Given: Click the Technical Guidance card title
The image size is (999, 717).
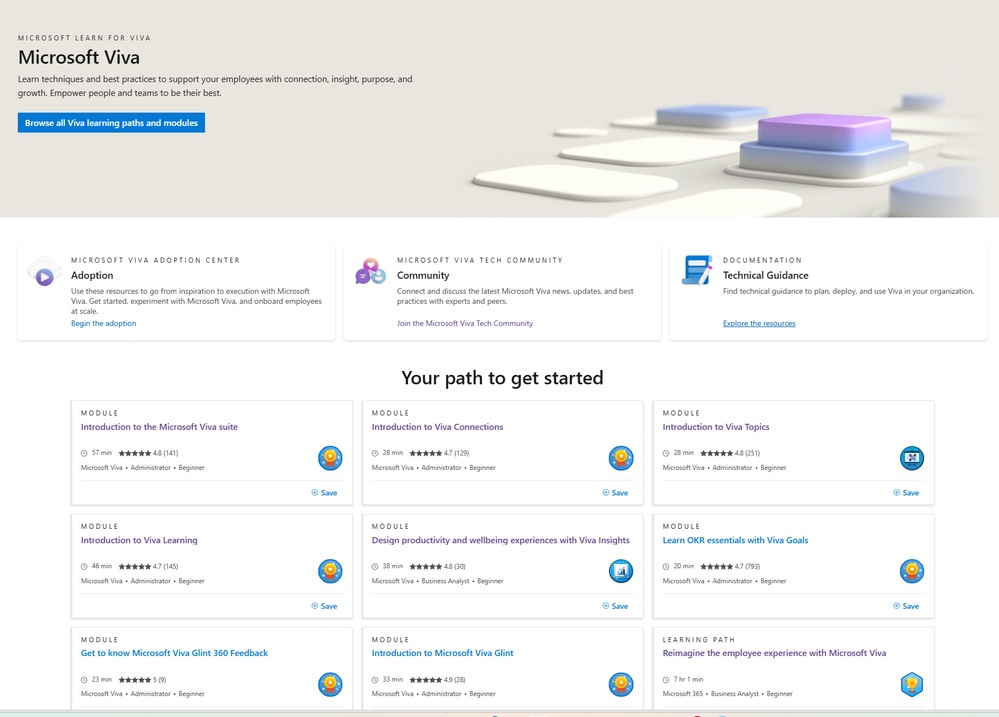Looking at the screenshot, I should tap(765, 275).
